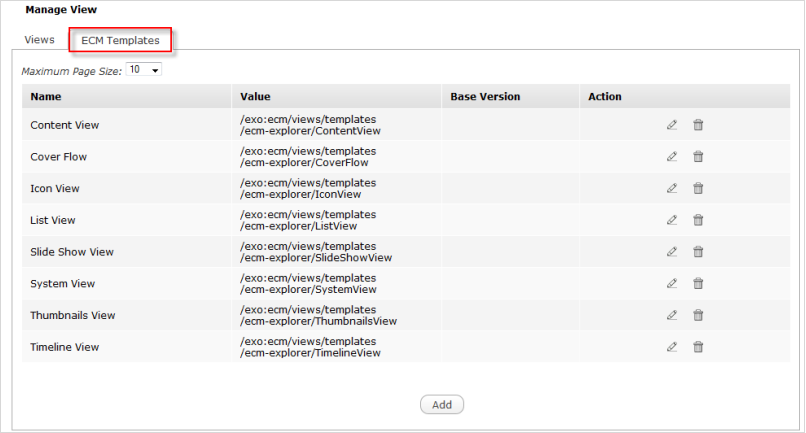This screenshot has height=433, width=806.
Task: Click pencil icon for List View
Action: [672, 220]
